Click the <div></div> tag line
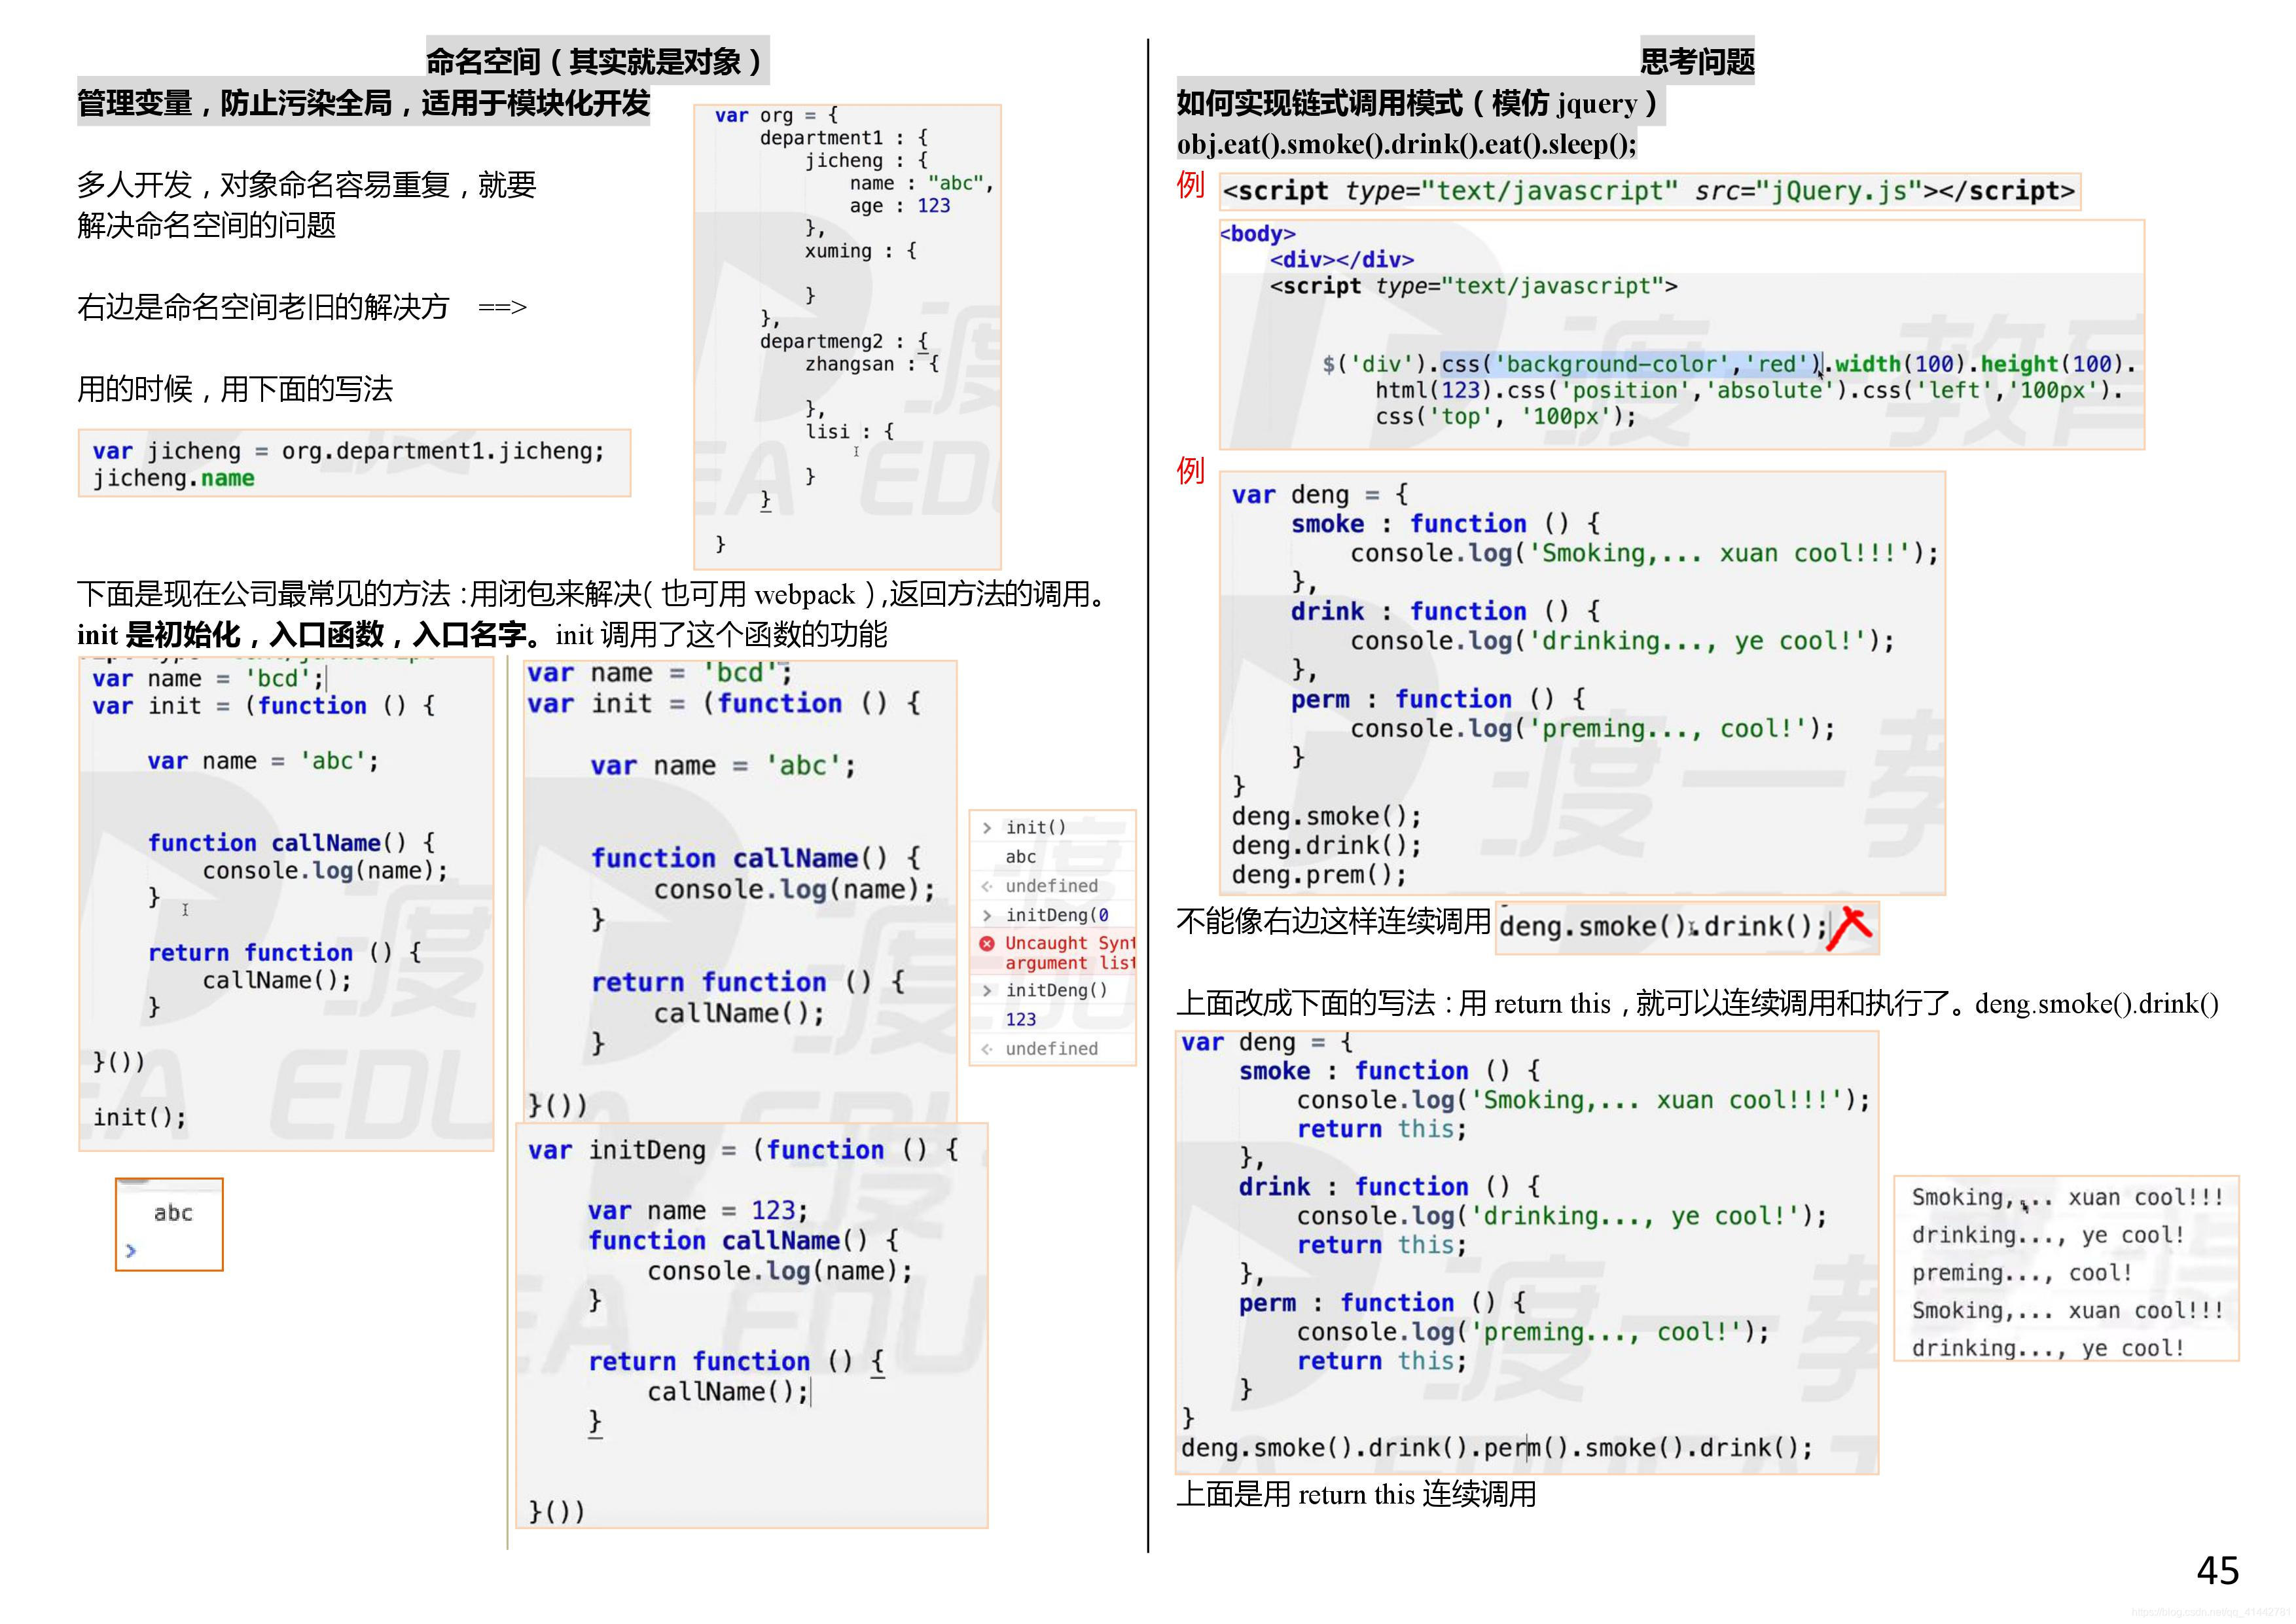The image size is (2296, 1624). (1342, 260)
